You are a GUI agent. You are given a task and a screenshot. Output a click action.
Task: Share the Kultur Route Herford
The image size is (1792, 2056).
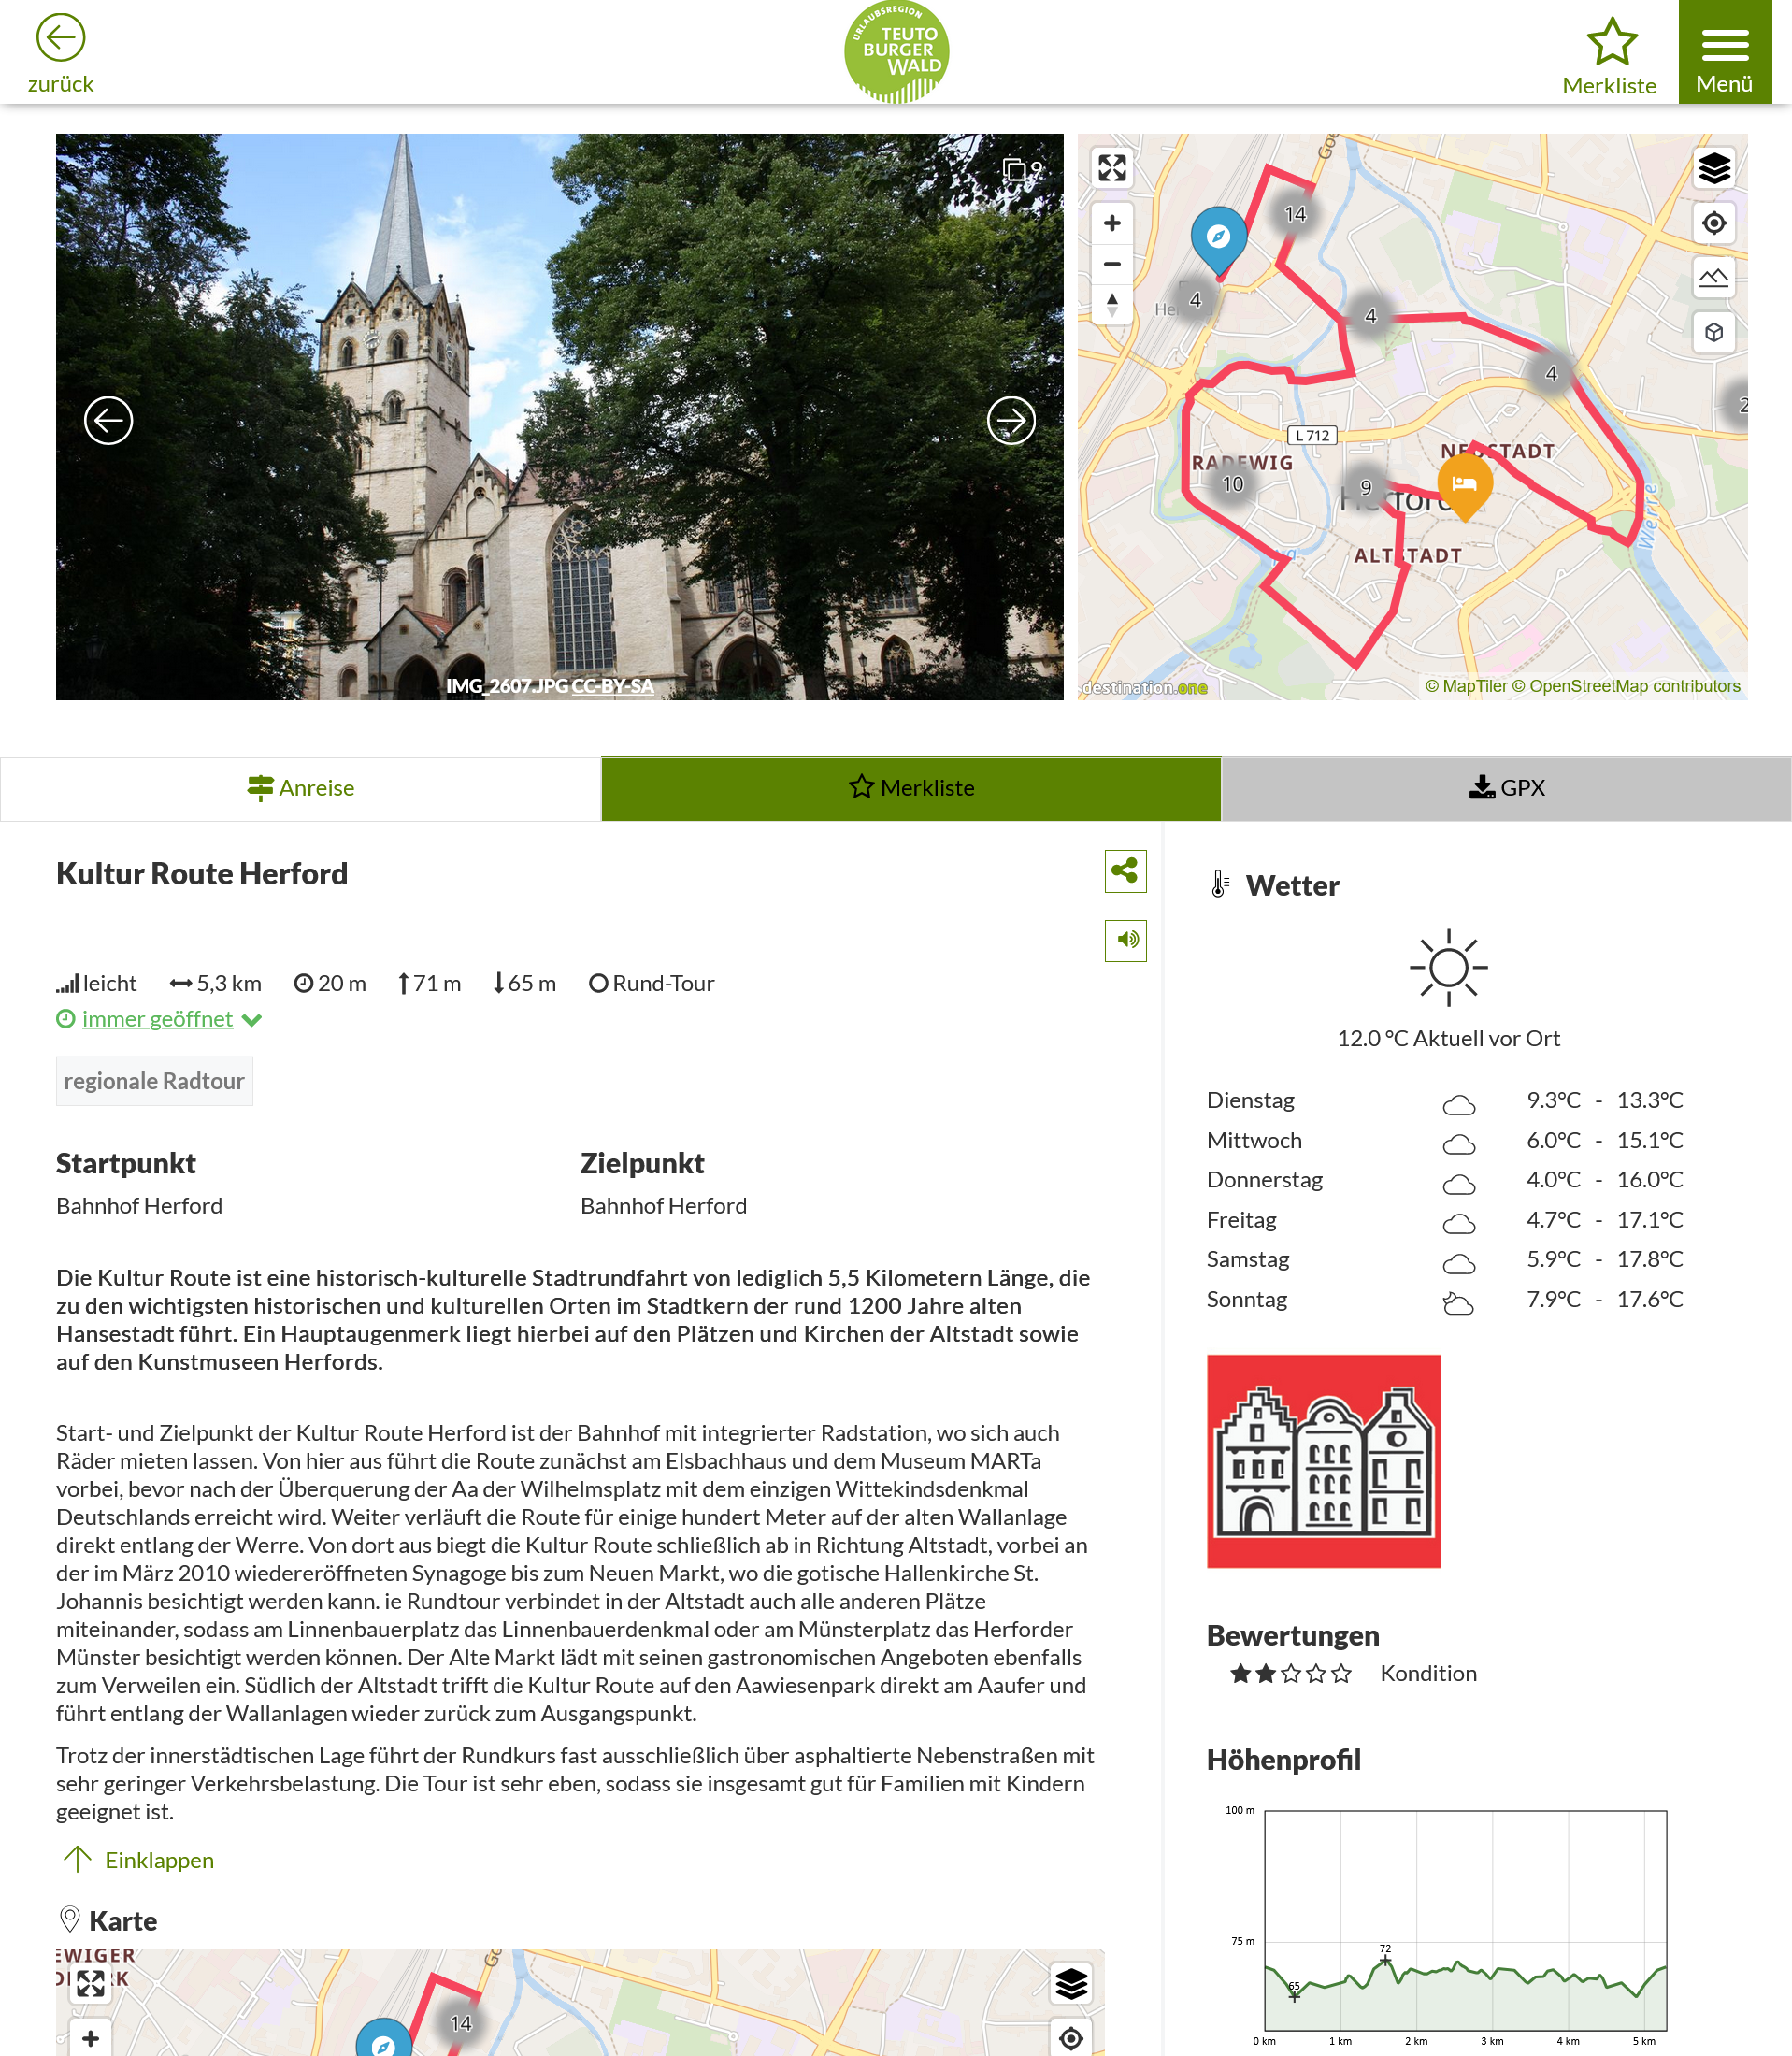1125,870
